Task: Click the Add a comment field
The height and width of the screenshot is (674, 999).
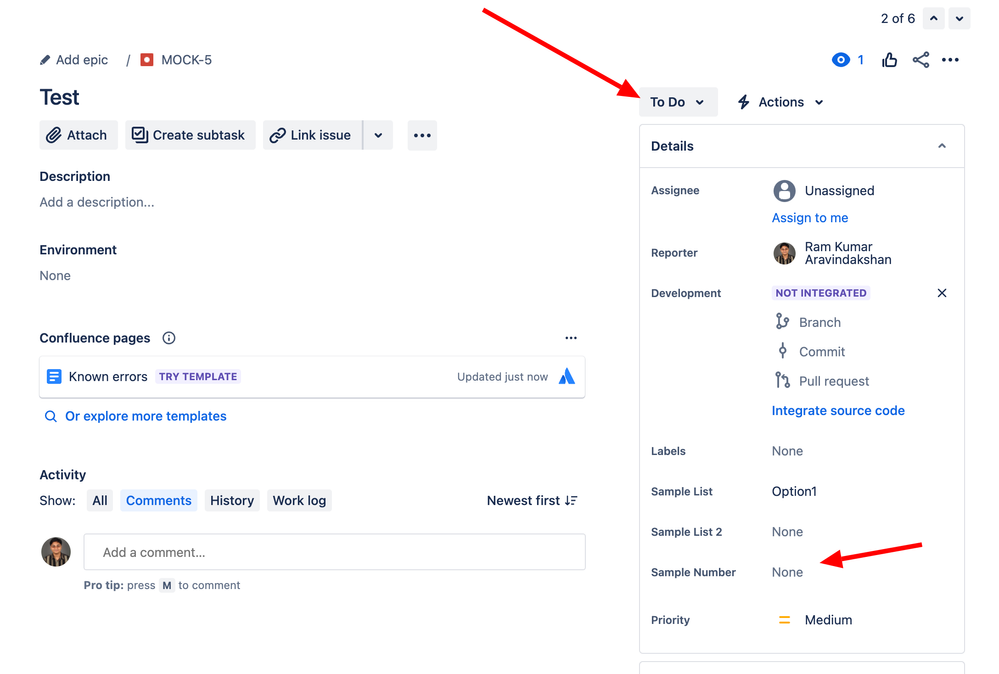Action: pos(334,552)
